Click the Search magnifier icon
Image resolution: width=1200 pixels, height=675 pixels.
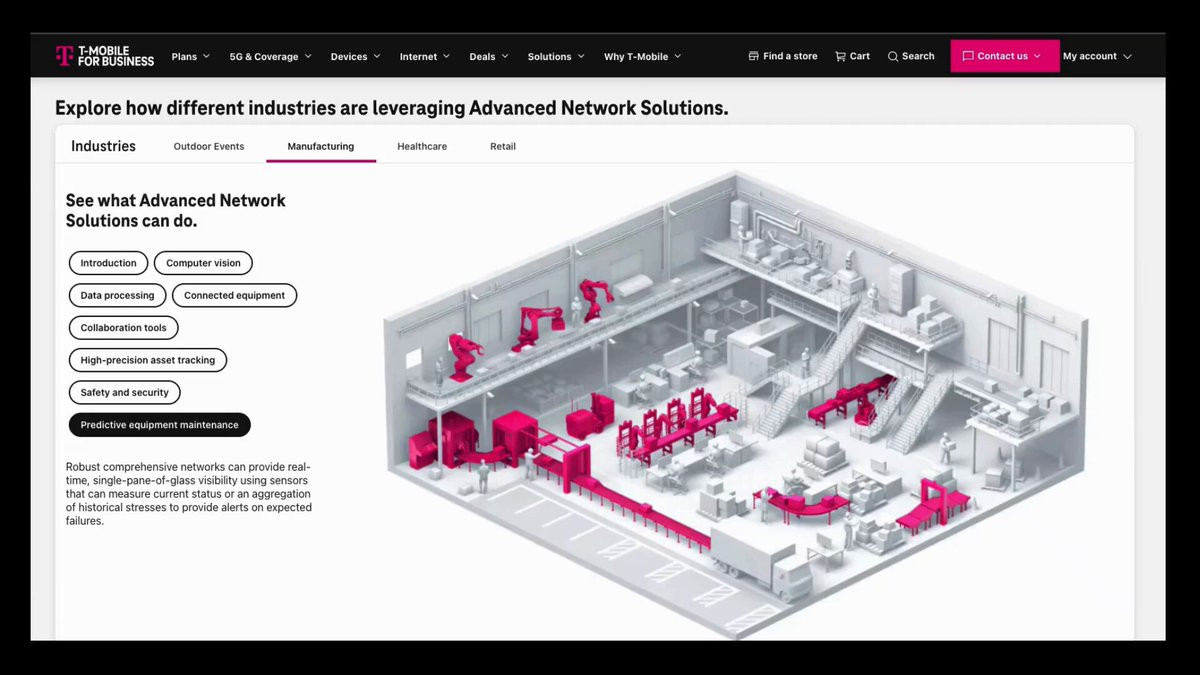click(x=893, y=56)
